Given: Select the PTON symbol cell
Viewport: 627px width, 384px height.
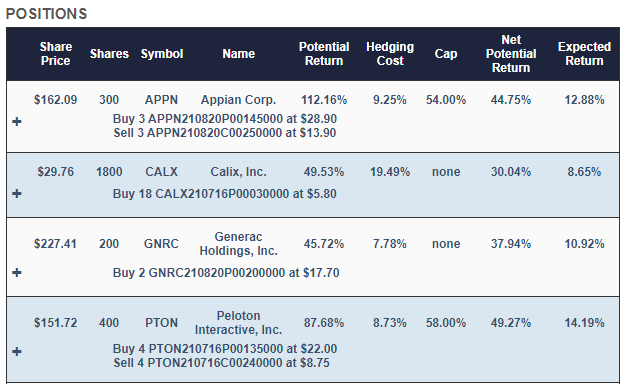Looking at the screenshot, I should [161, 323].
